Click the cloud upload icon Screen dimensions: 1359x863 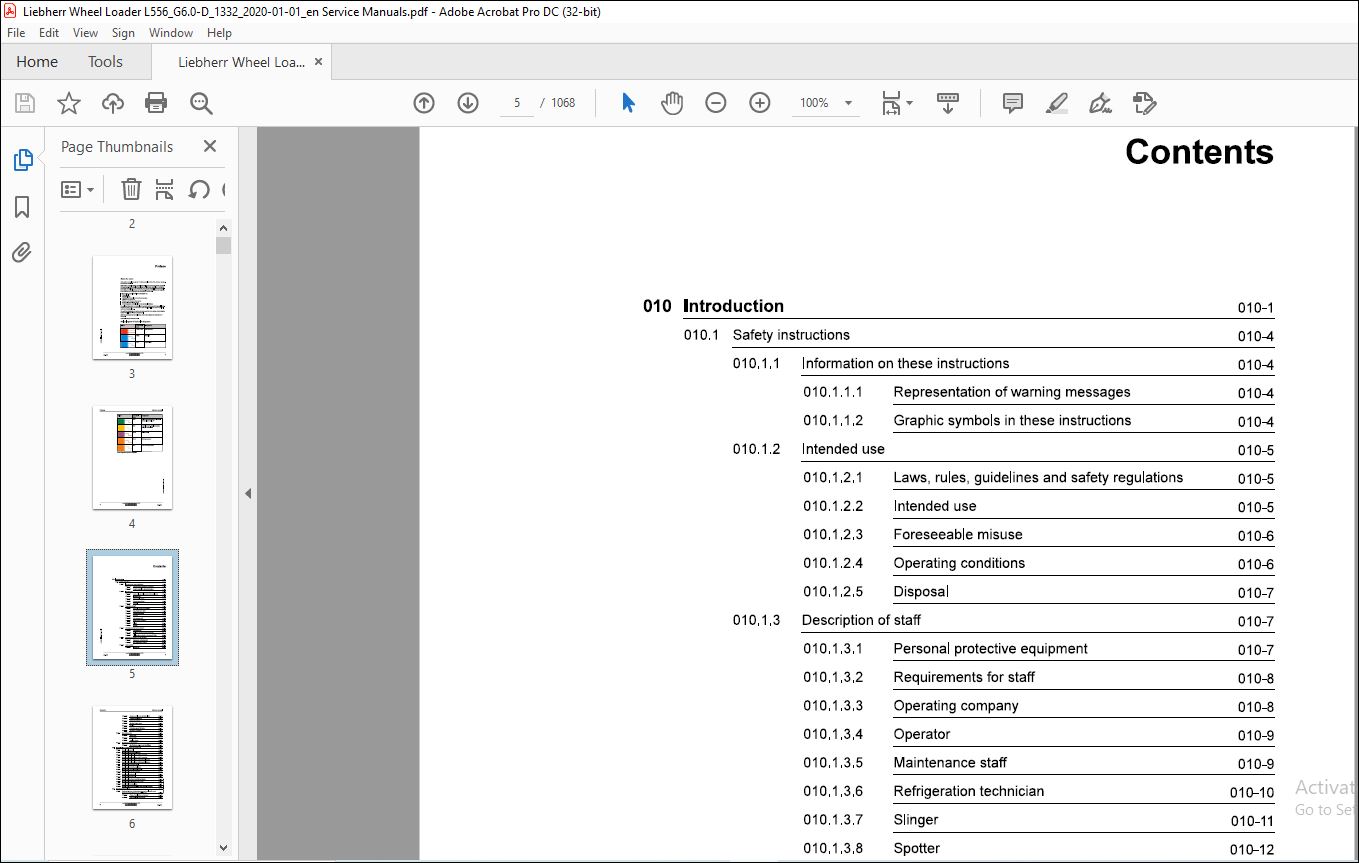tap(113, 103)
